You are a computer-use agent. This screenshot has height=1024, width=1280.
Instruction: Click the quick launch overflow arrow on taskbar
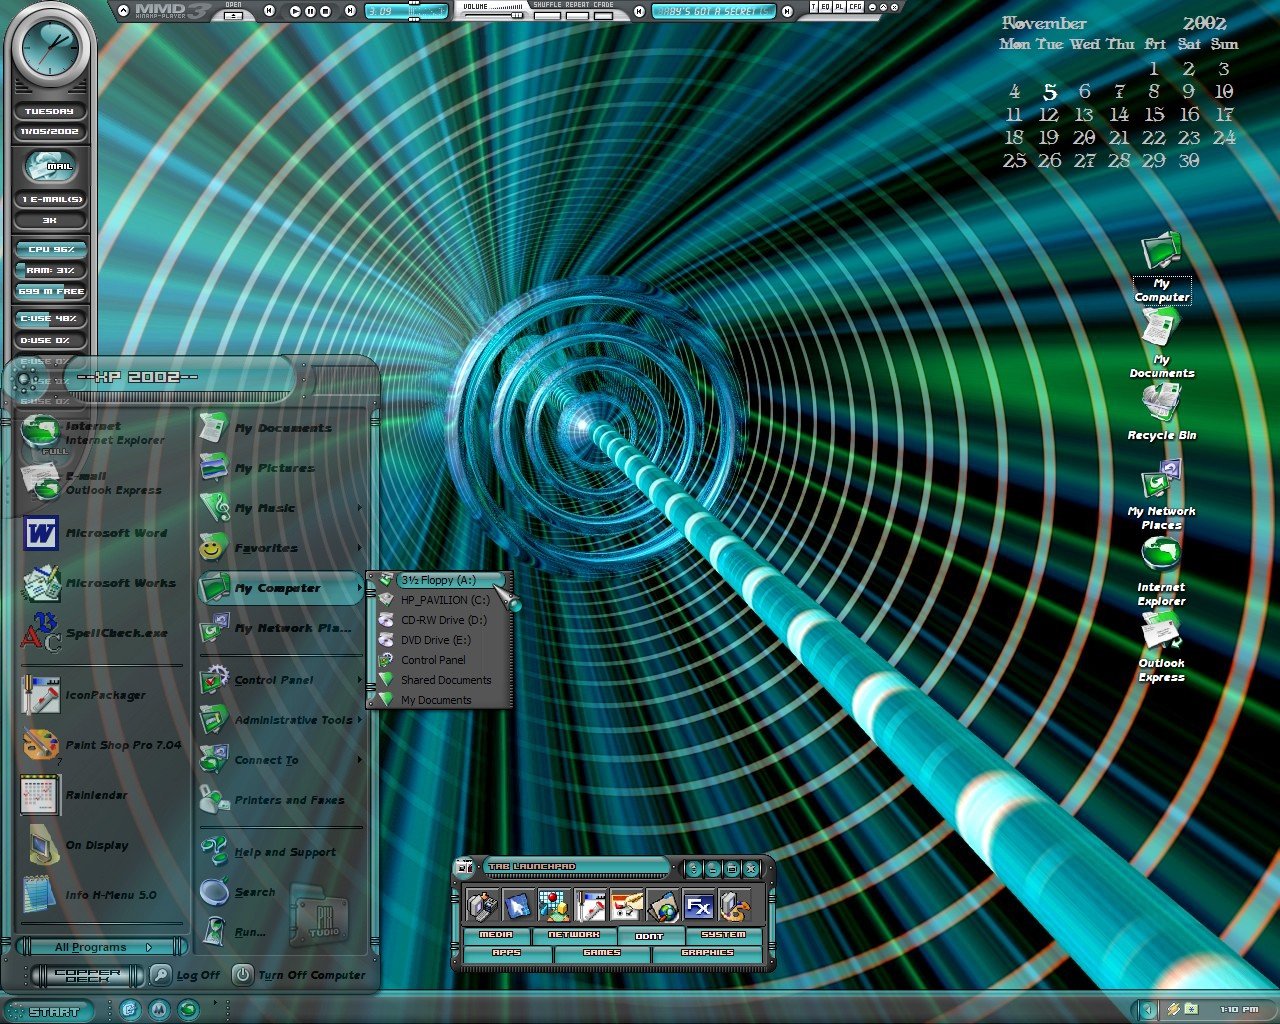215,1003
